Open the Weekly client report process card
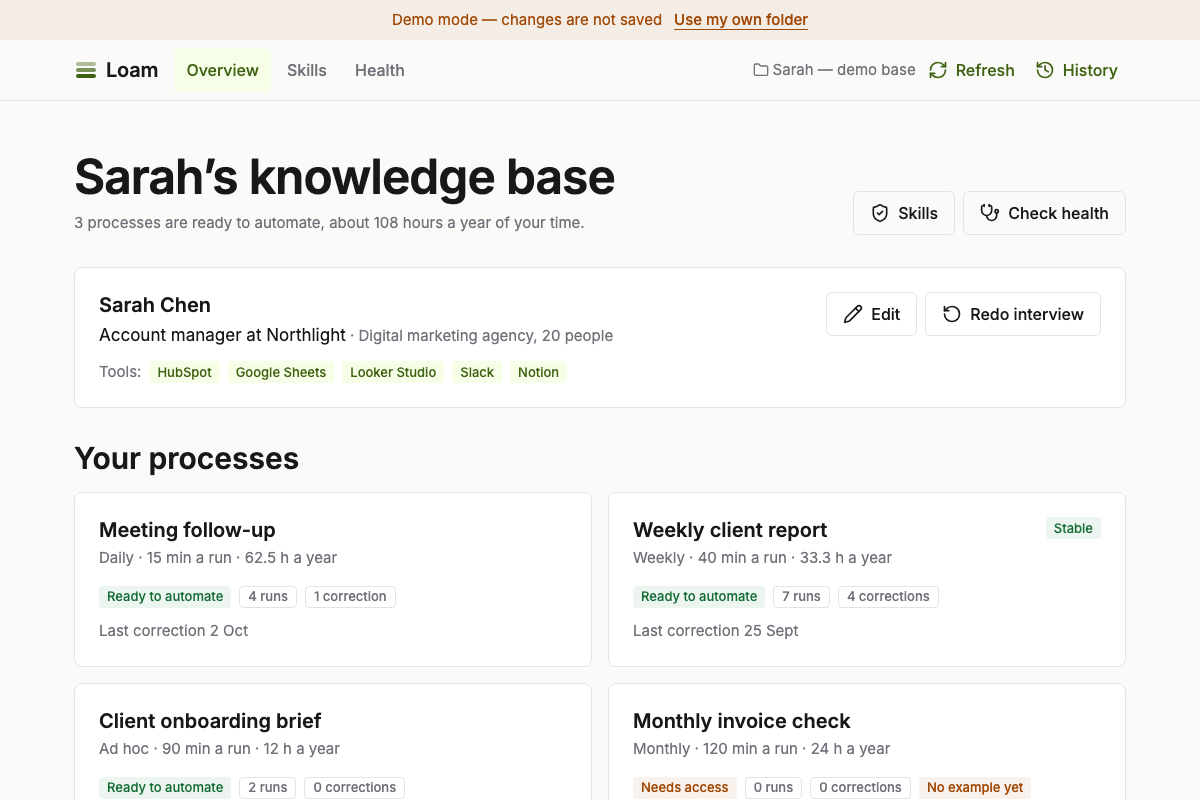The image size is (1200, 800). 867,579
